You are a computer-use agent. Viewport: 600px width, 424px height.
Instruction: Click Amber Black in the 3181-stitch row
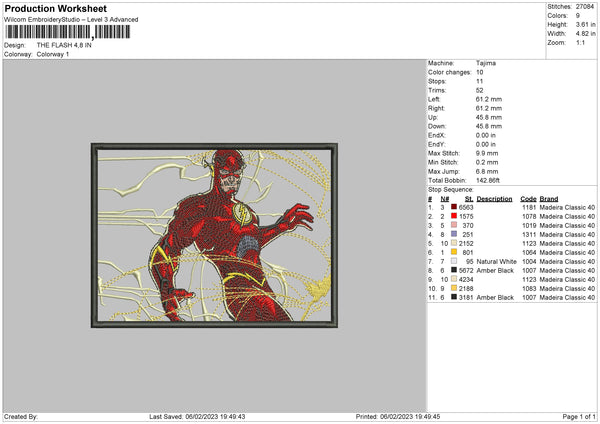495,297
